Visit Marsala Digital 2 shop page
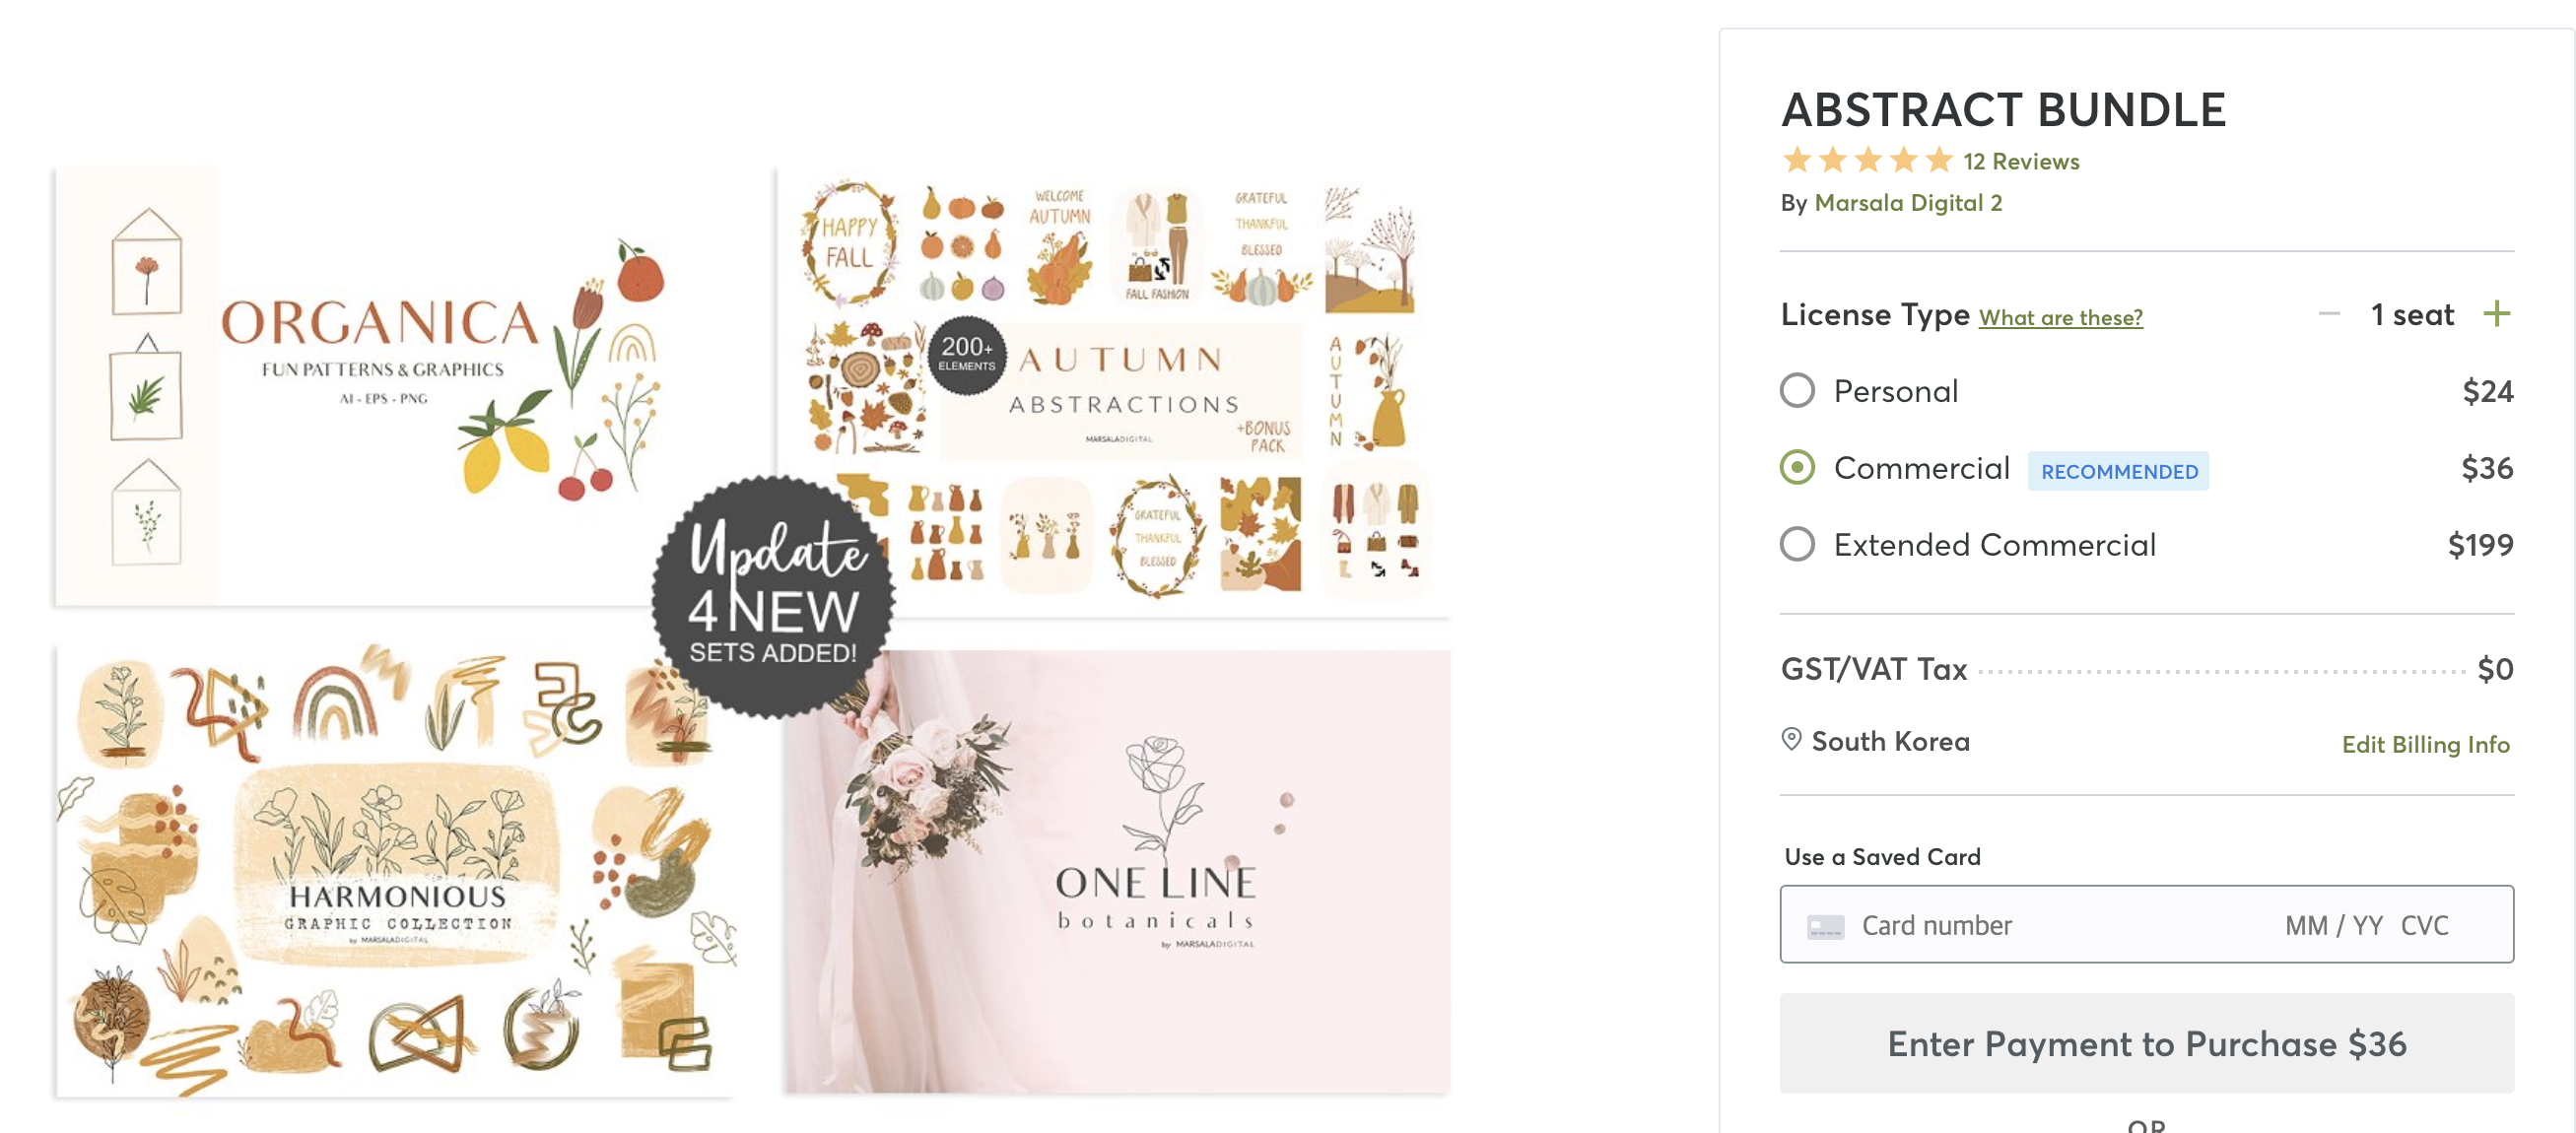Viewport: 2576px width, 1133px height. (x=1908, y=203)
